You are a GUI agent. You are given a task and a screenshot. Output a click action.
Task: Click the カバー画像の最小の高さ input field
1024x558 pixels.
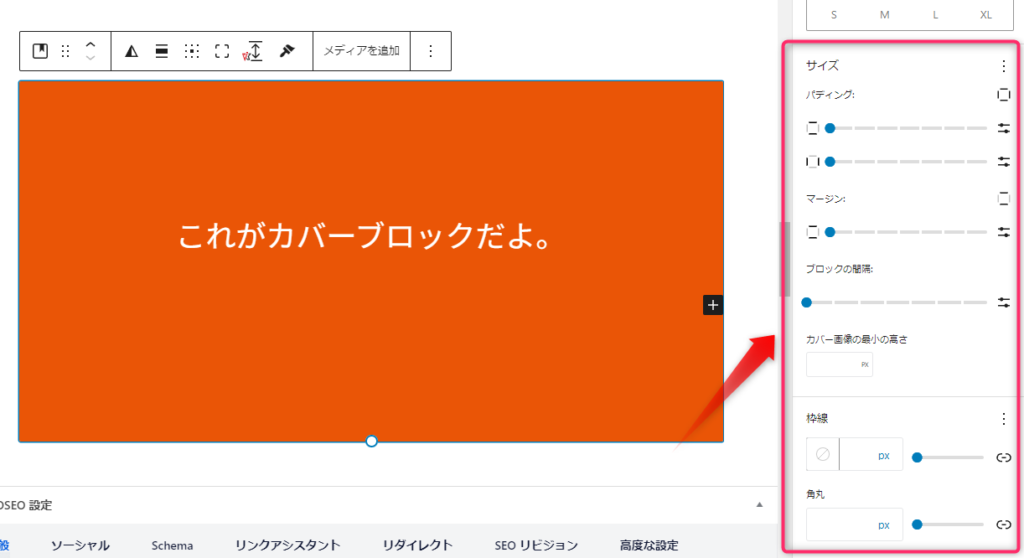click(x=832, y=365)
